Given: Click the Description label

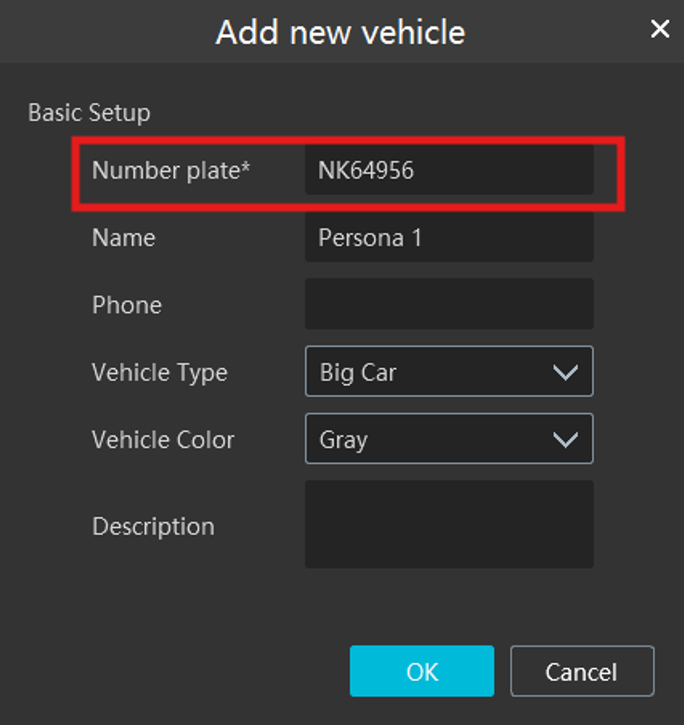Looking at the screenshot, I should (x=153, y=526).
